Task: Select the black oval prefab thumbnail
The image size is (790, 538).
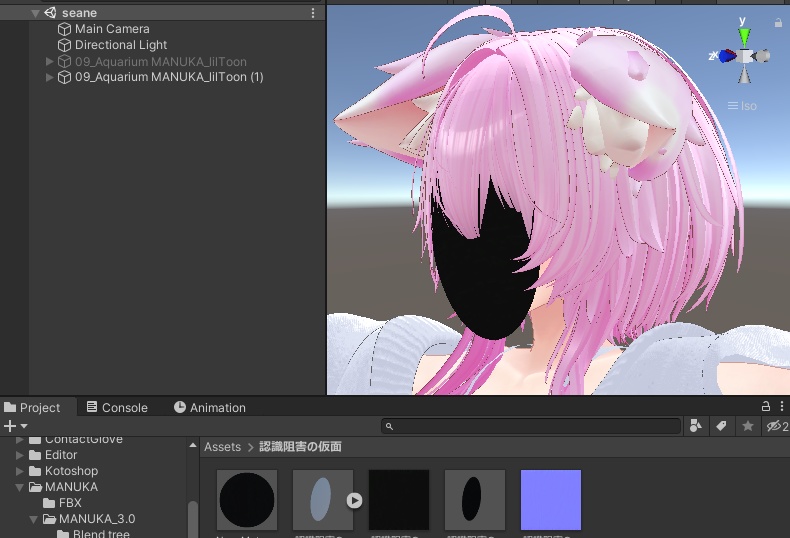Action: 475,500
